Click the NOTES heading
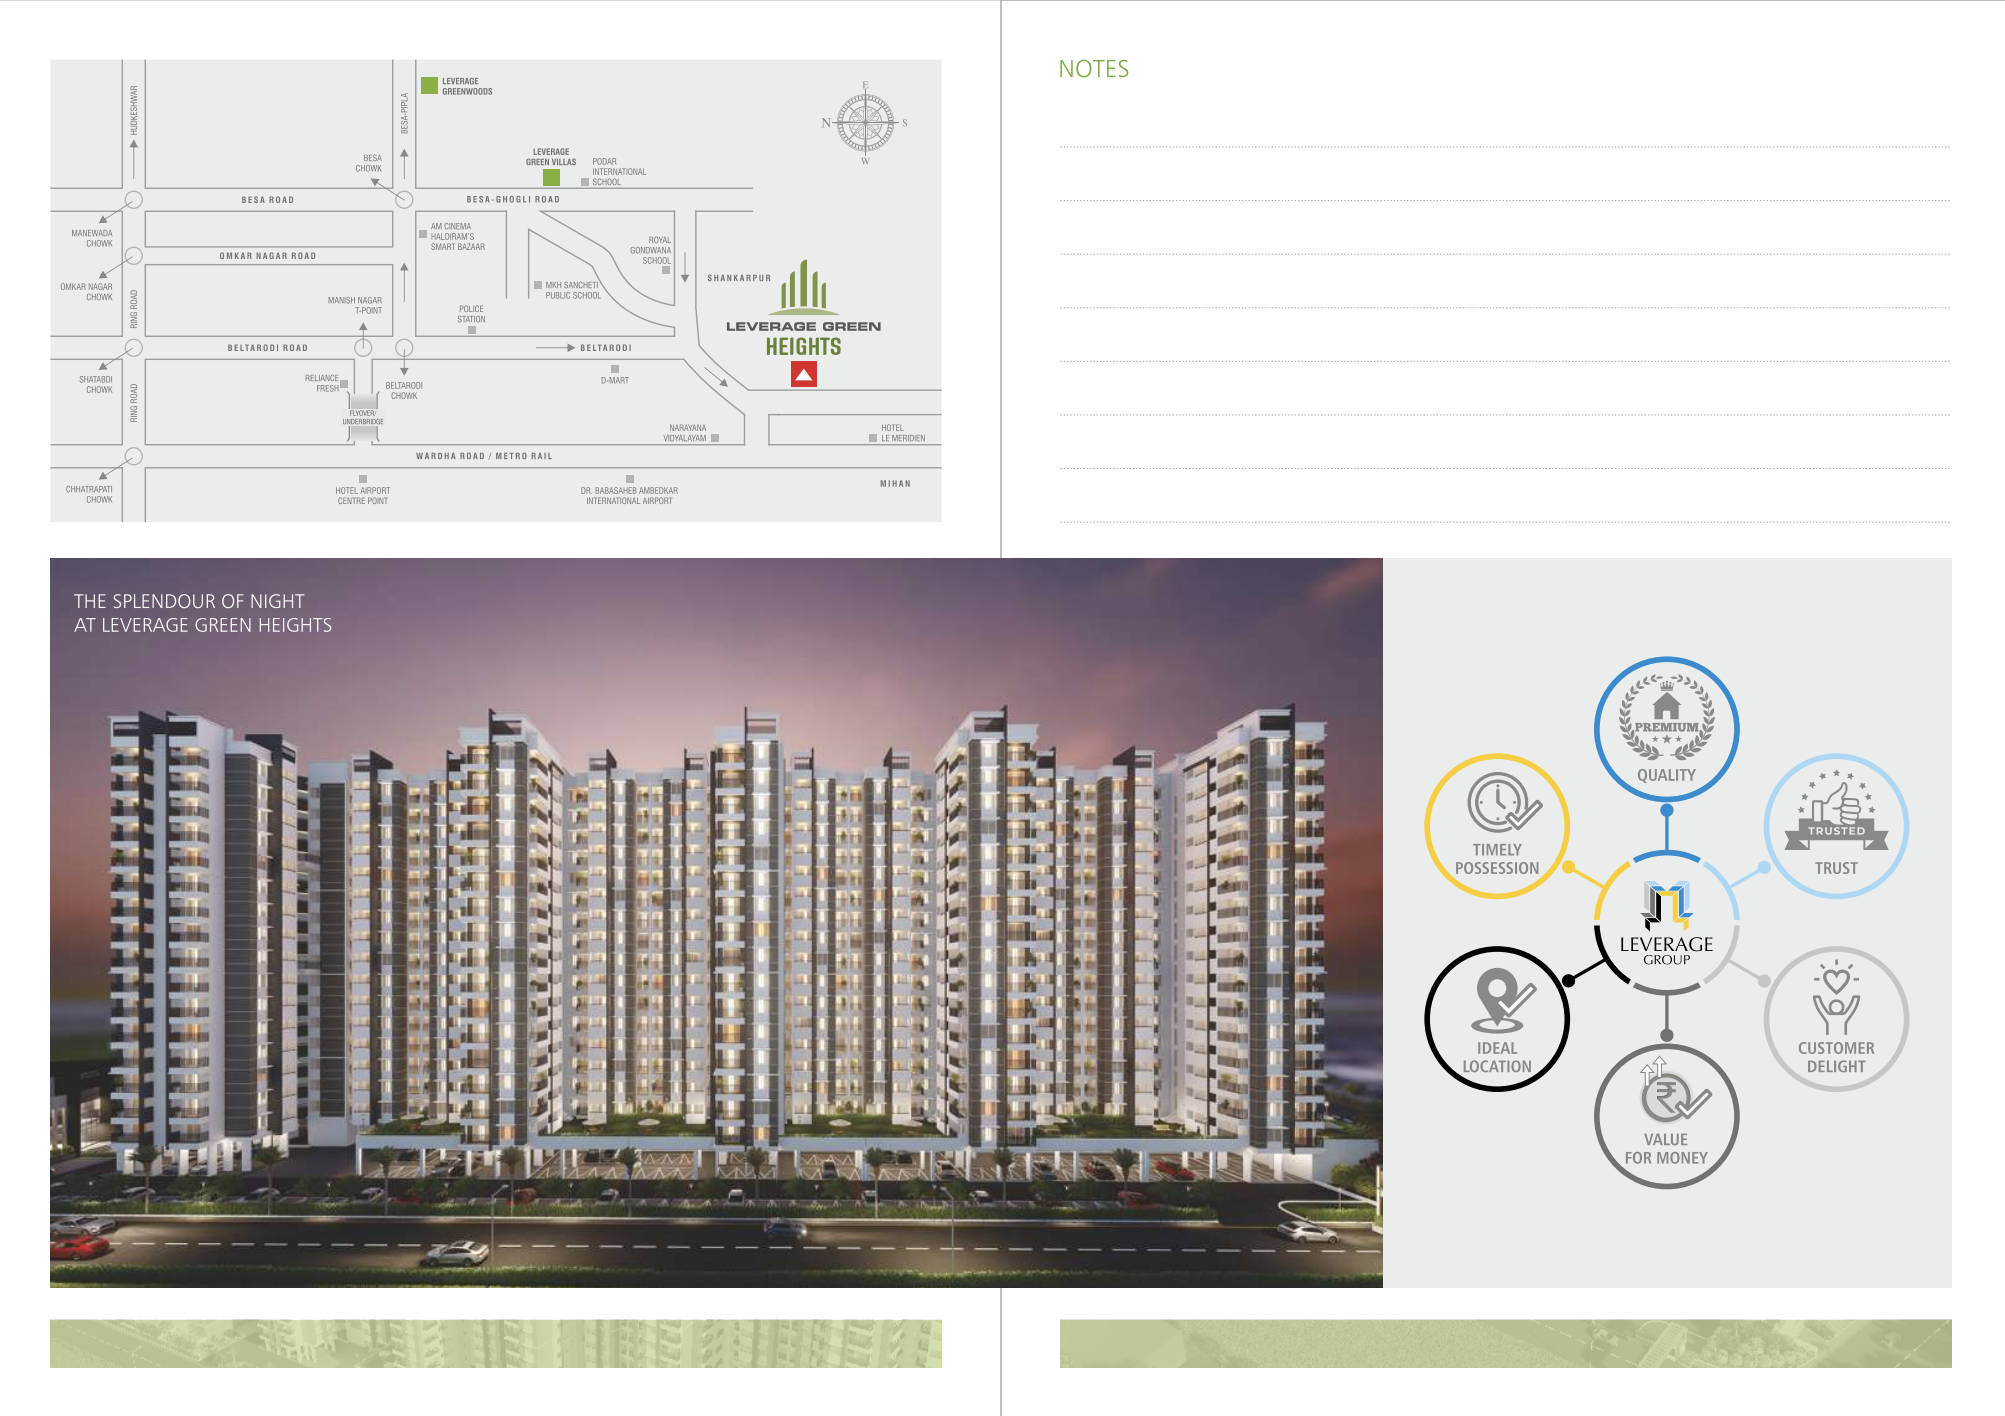Viewport: 2005px width, 1416px height. tap(1094, 69)
